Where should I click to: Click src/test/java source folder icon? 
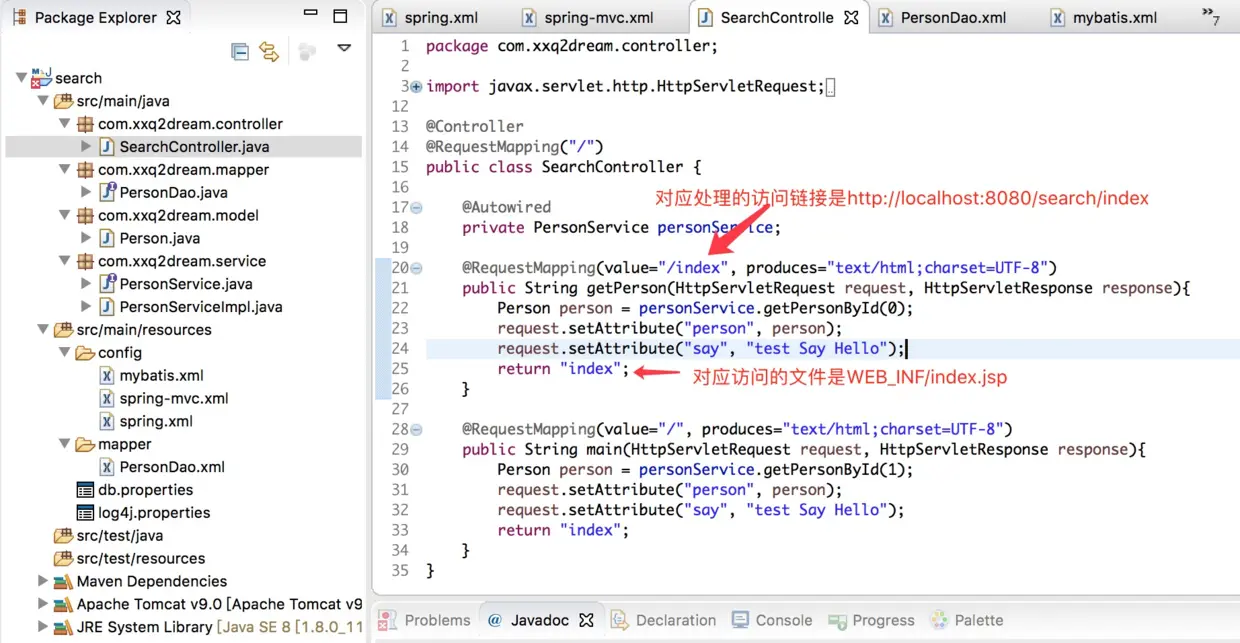tap(63, 535)
